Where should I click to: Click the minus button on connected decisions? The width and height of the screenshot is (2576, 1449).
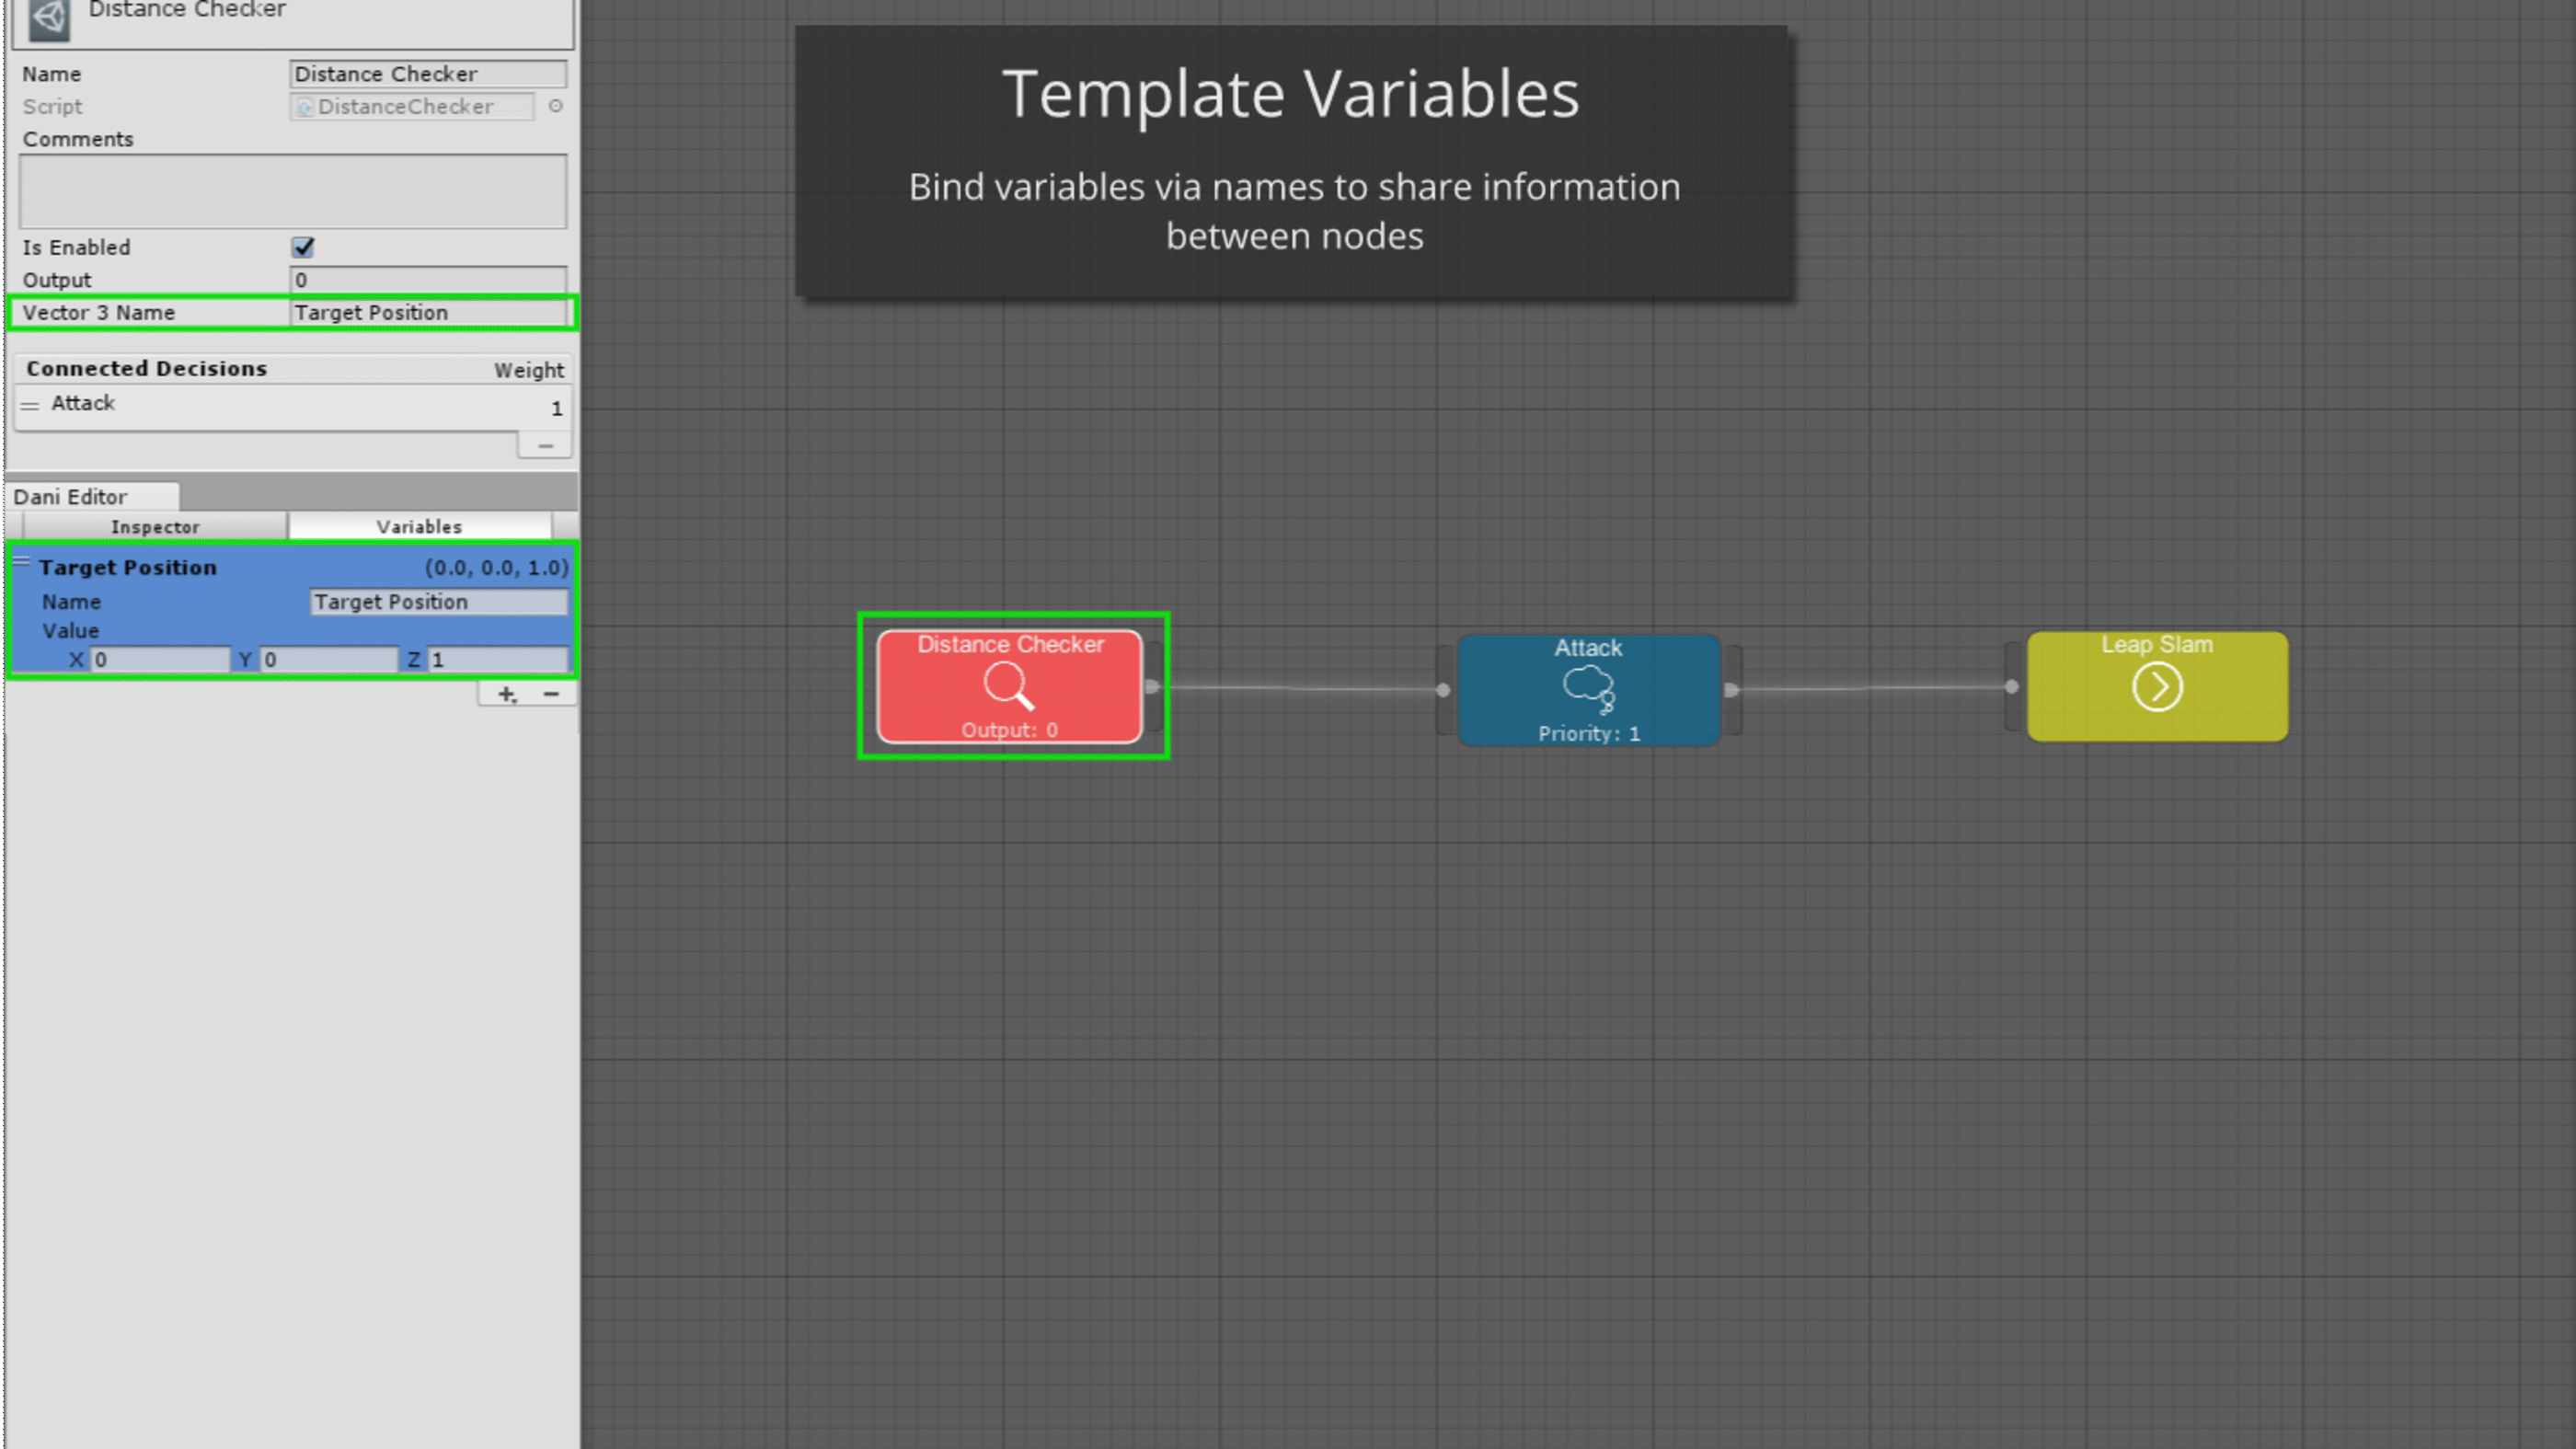(x=545, y=444)
